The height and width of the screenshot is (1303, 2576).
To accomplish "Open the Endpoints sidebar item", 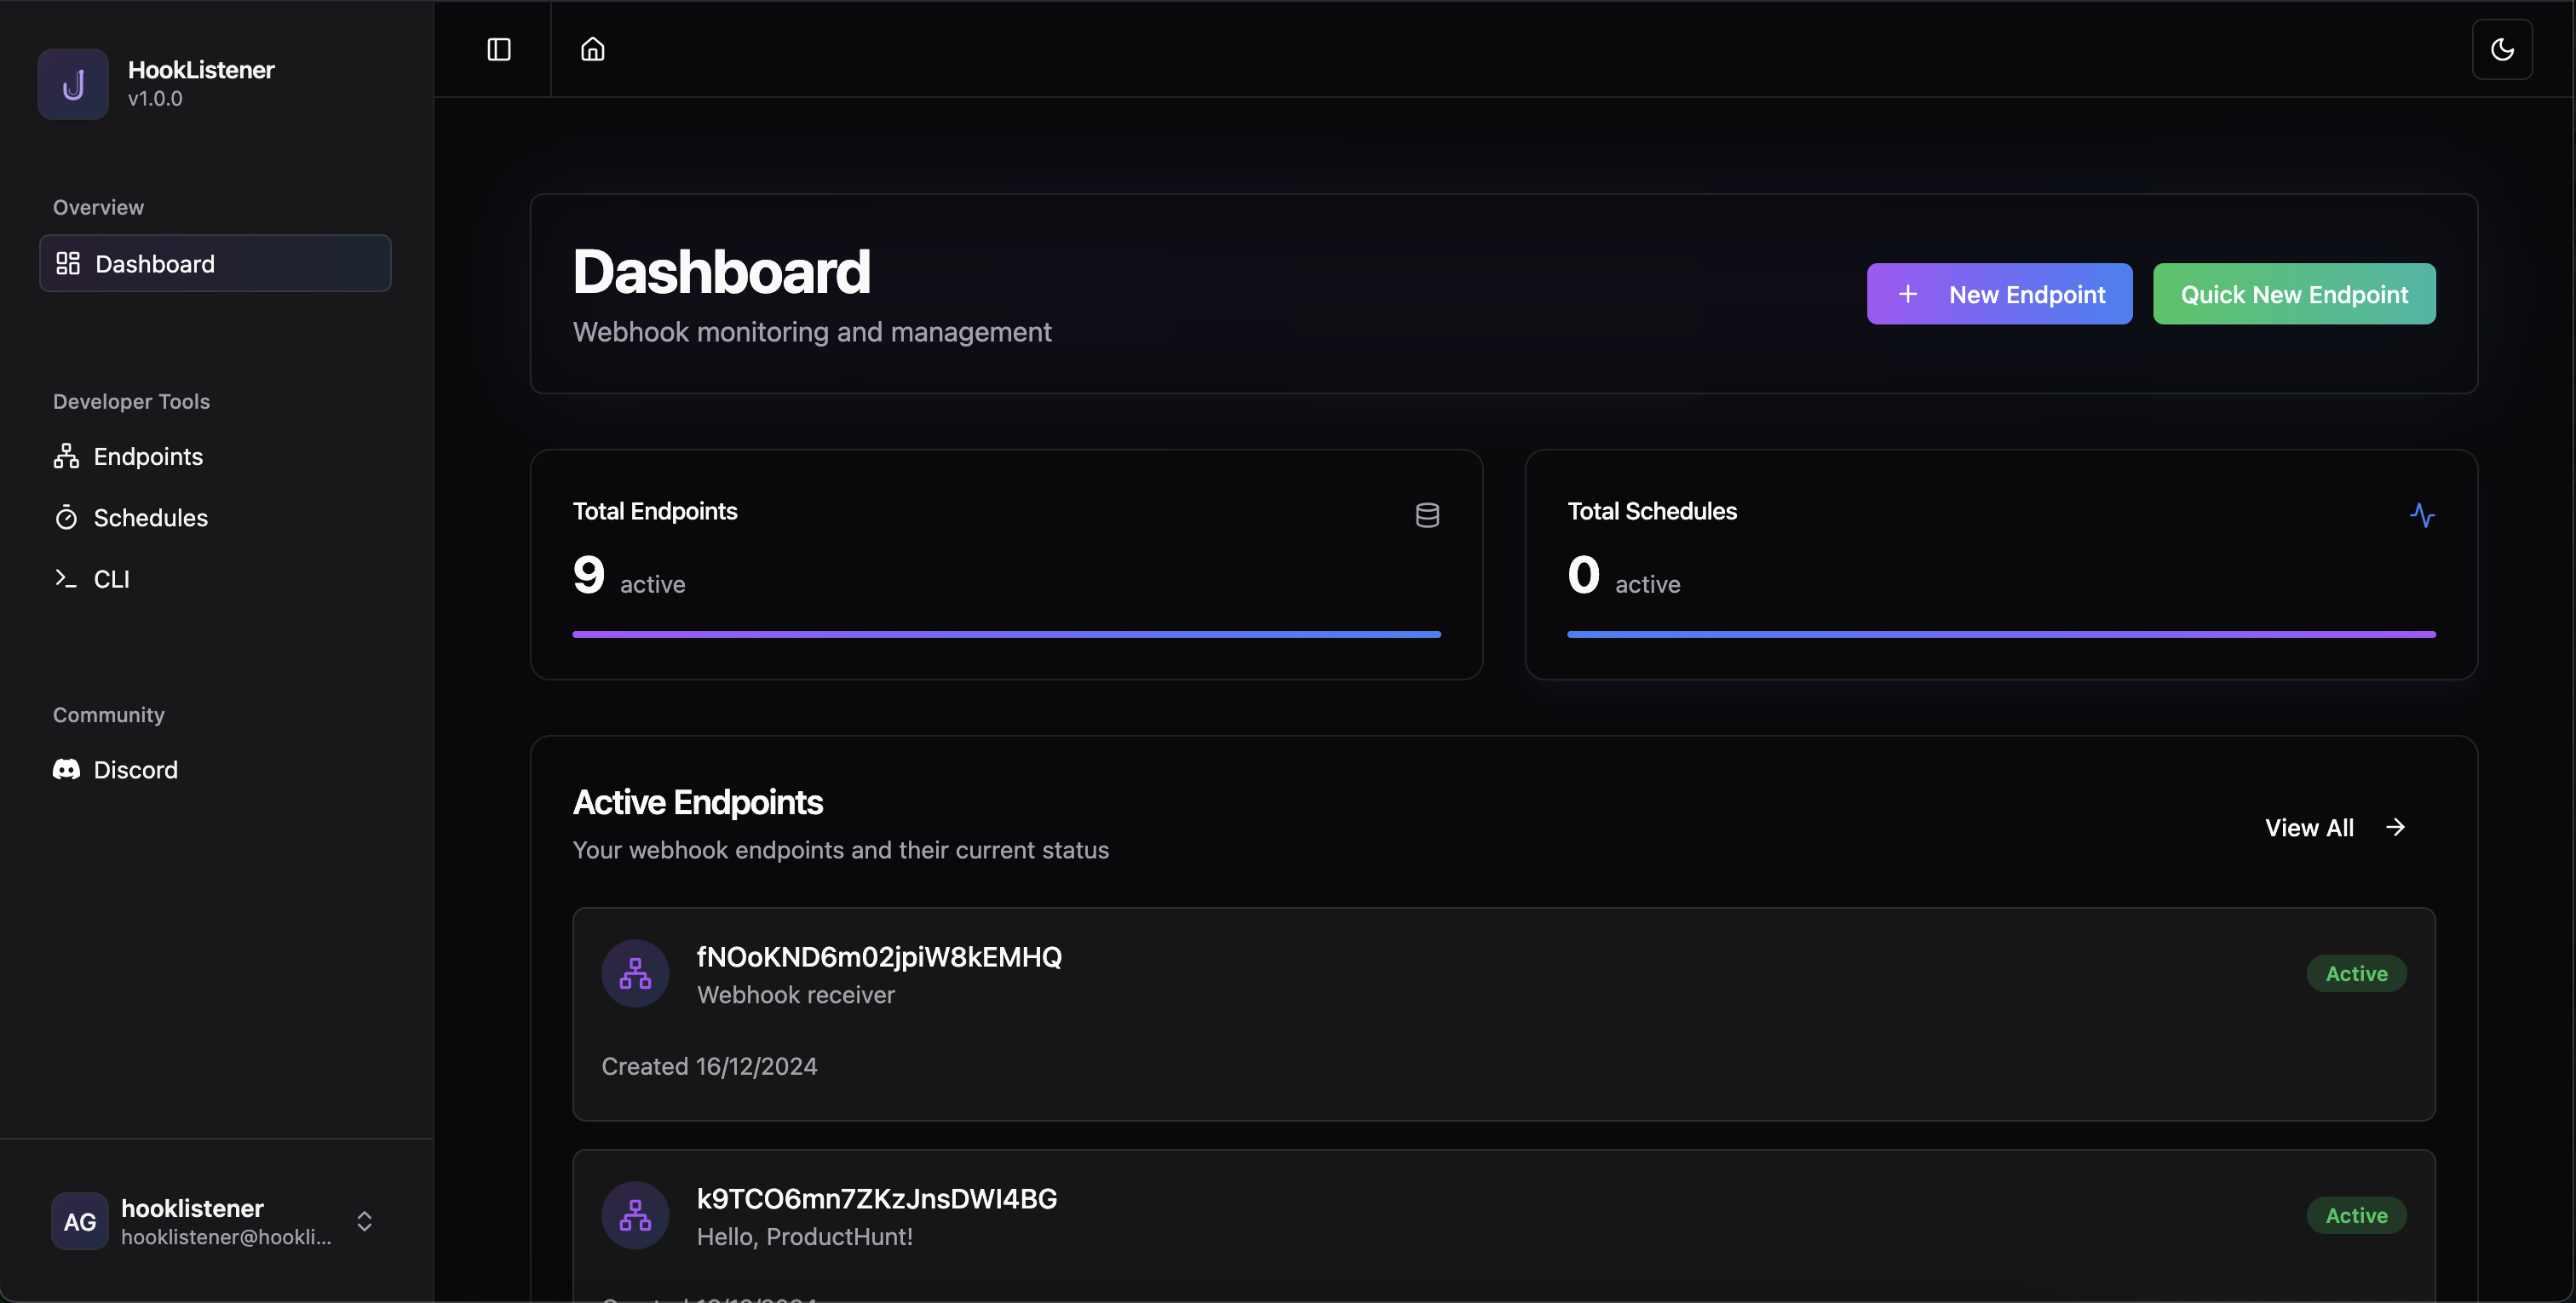I will pos(148,457).
